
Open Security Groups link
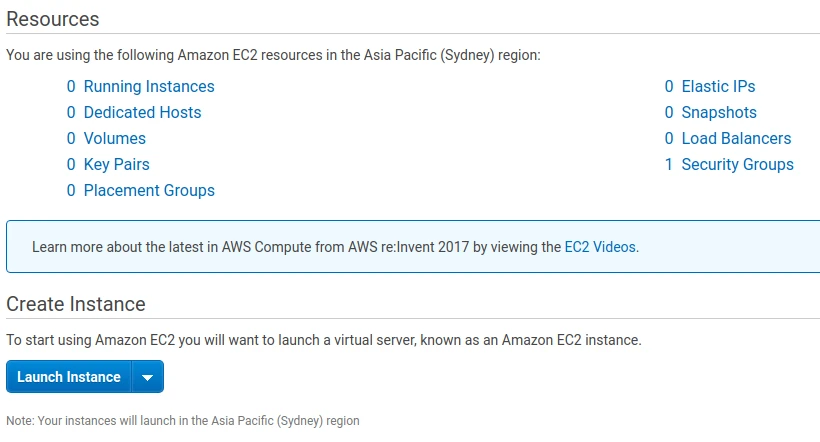737,164
